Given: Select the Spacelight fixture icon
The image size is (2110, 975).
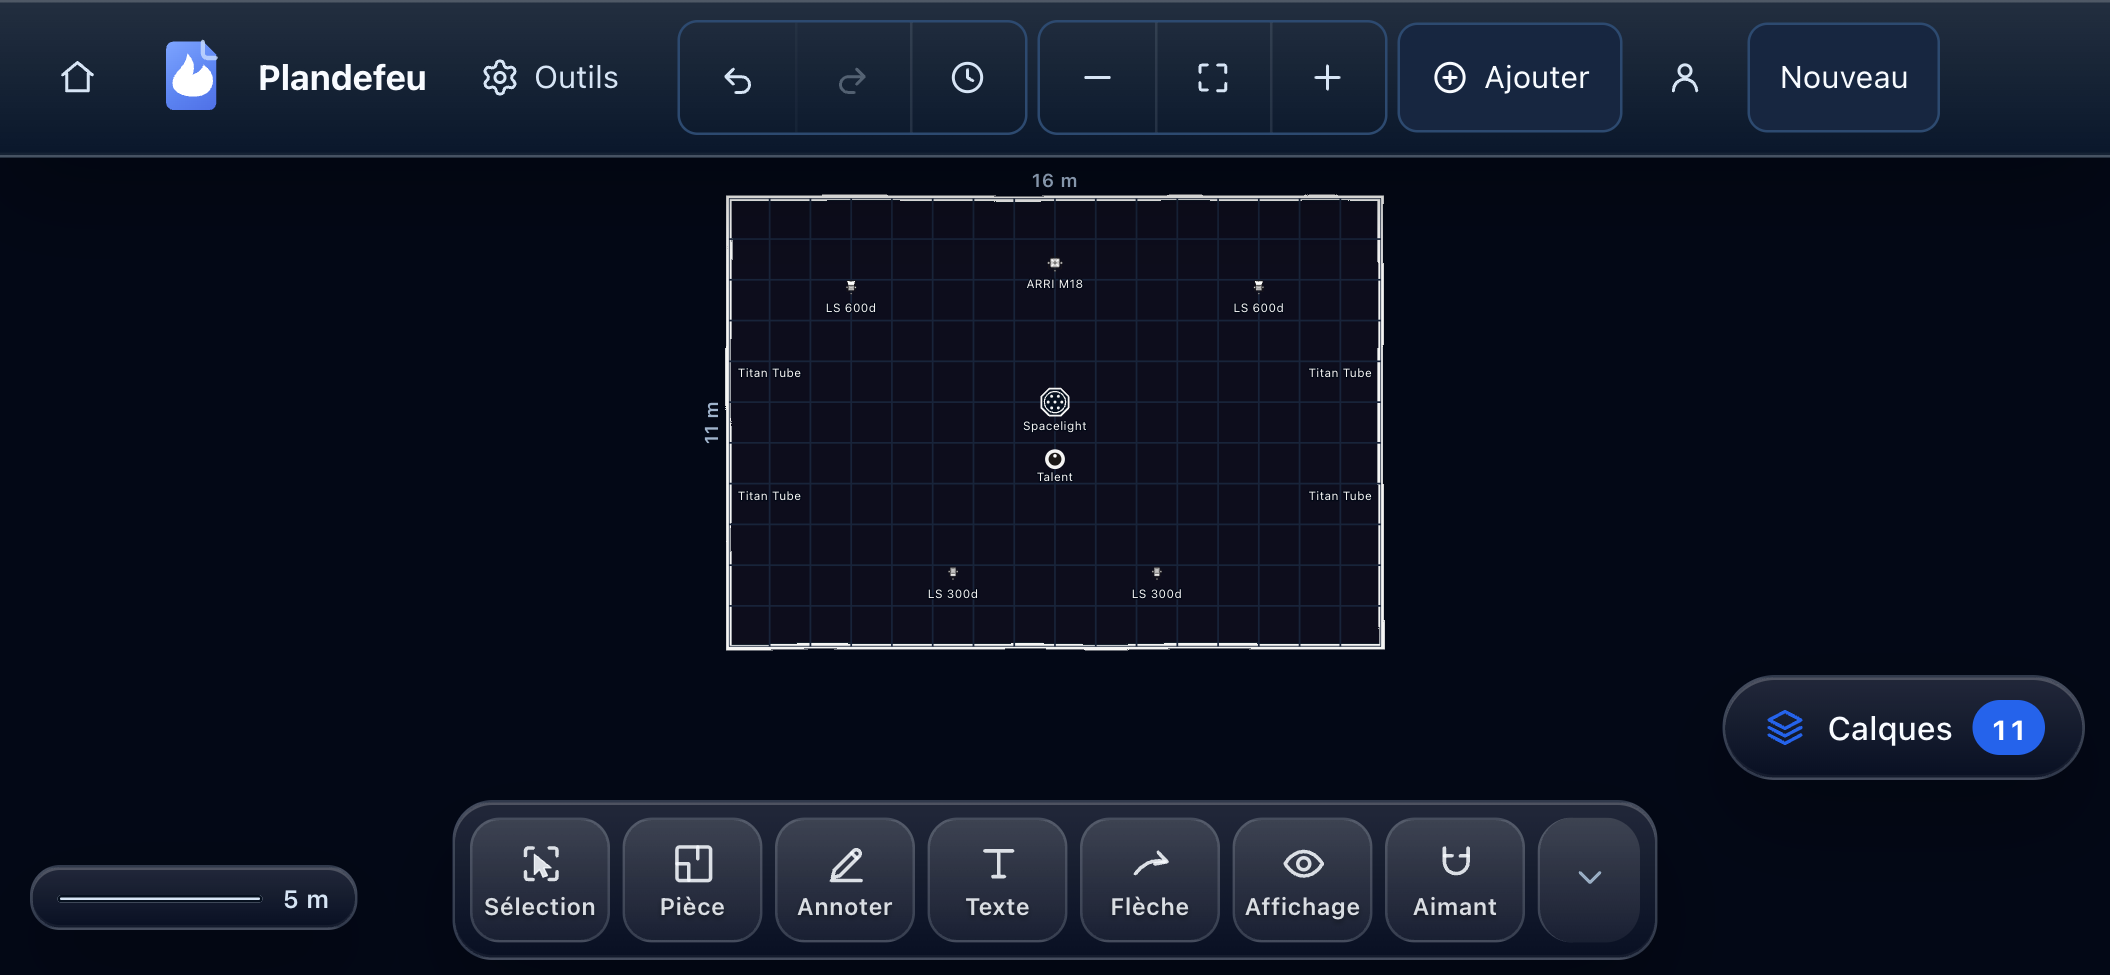Looking at the screenshot, I should coord(1054,402).
